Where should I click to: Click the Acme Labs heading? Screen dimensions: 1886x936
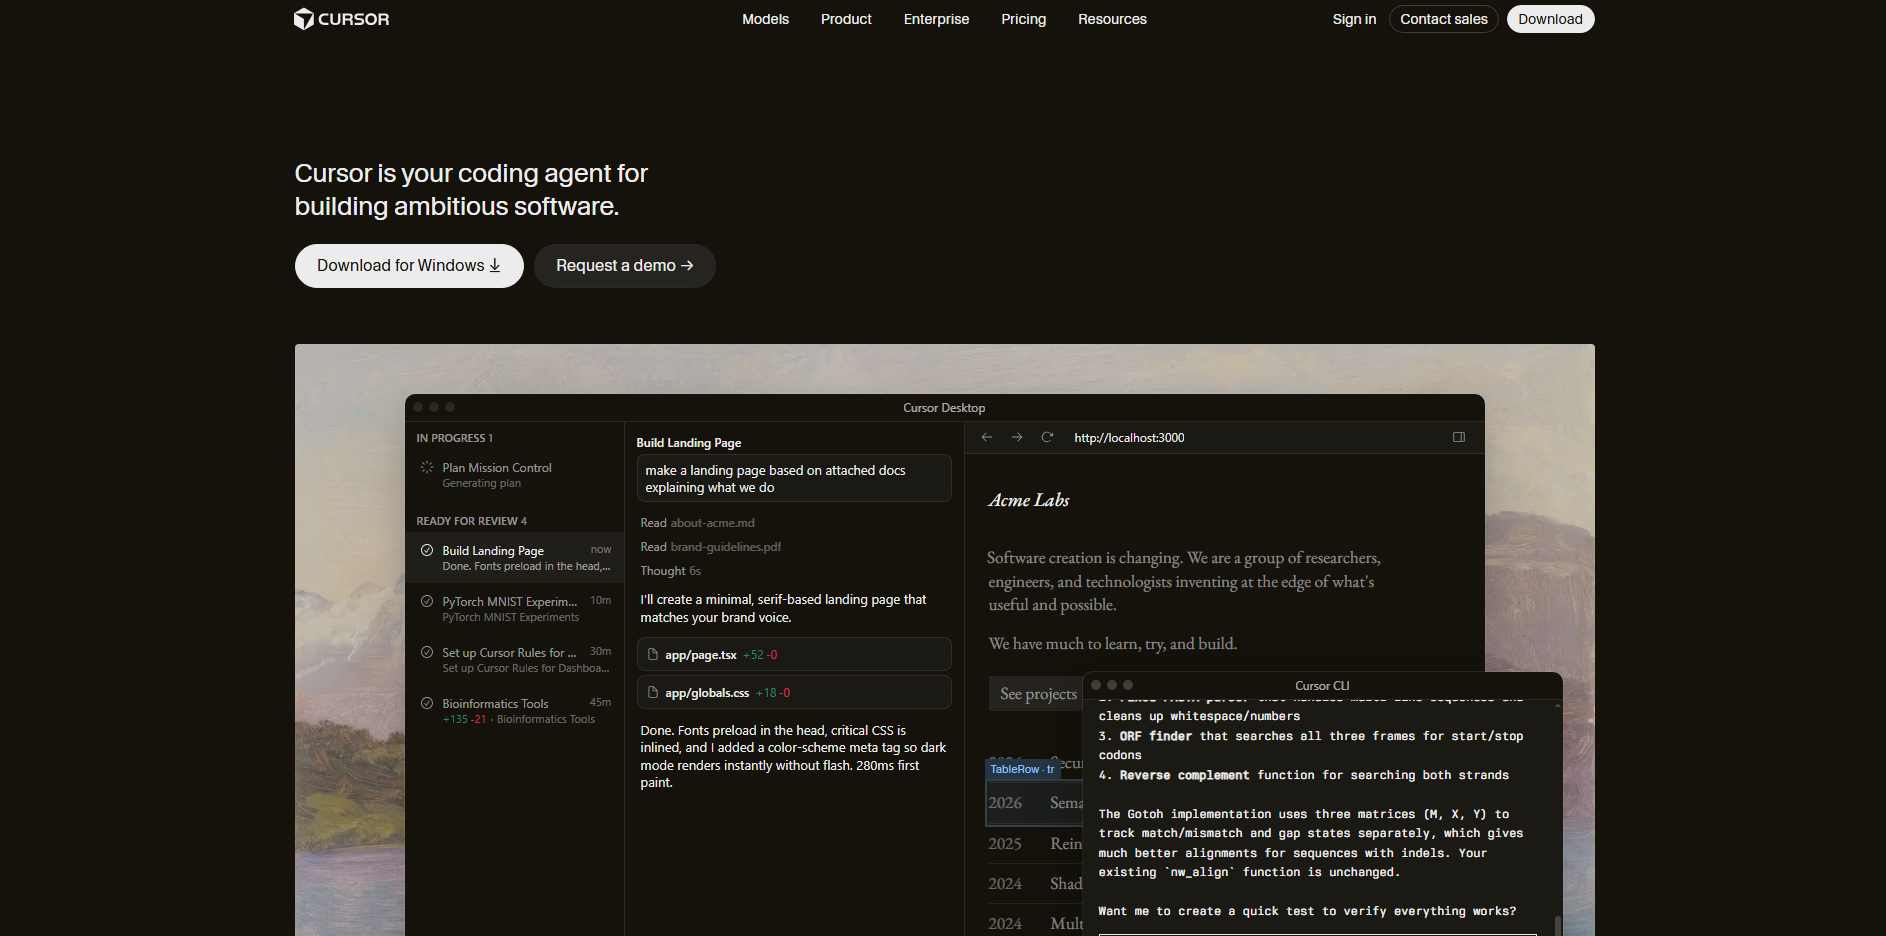click(1029, 500)
